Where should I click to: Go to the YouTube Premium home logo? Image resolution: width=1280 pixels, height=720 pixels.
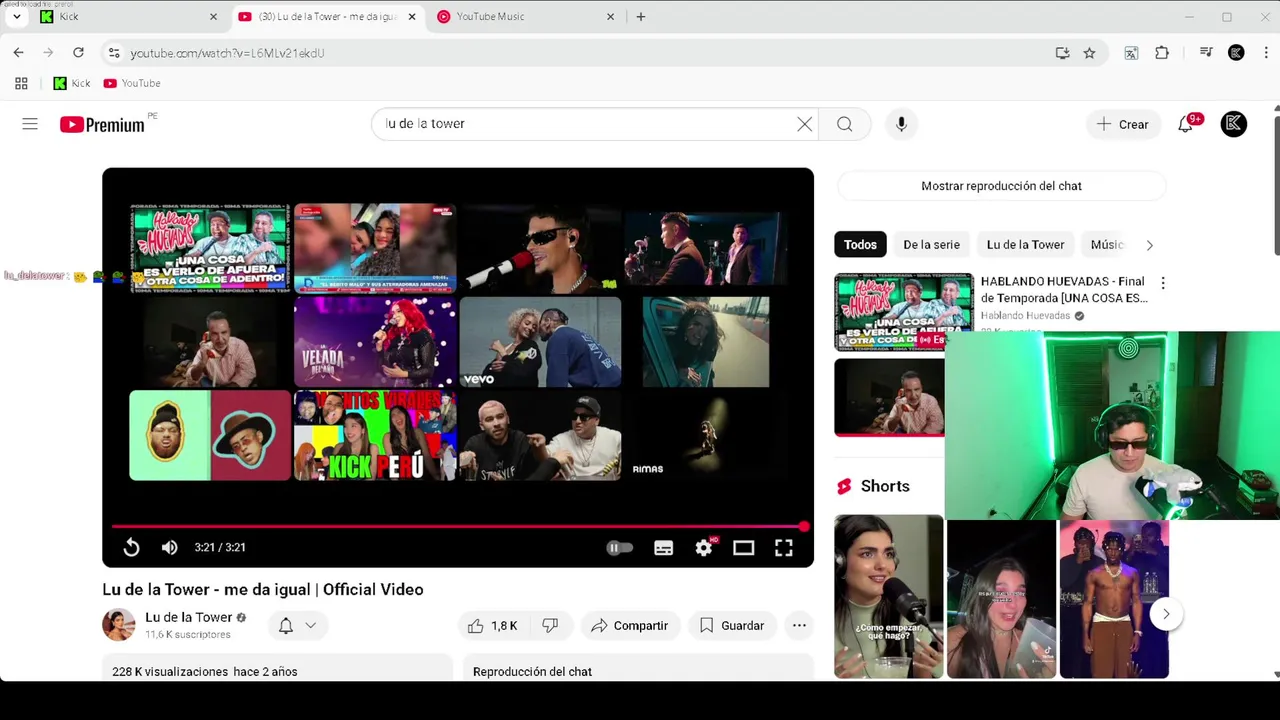click(102, 124)
